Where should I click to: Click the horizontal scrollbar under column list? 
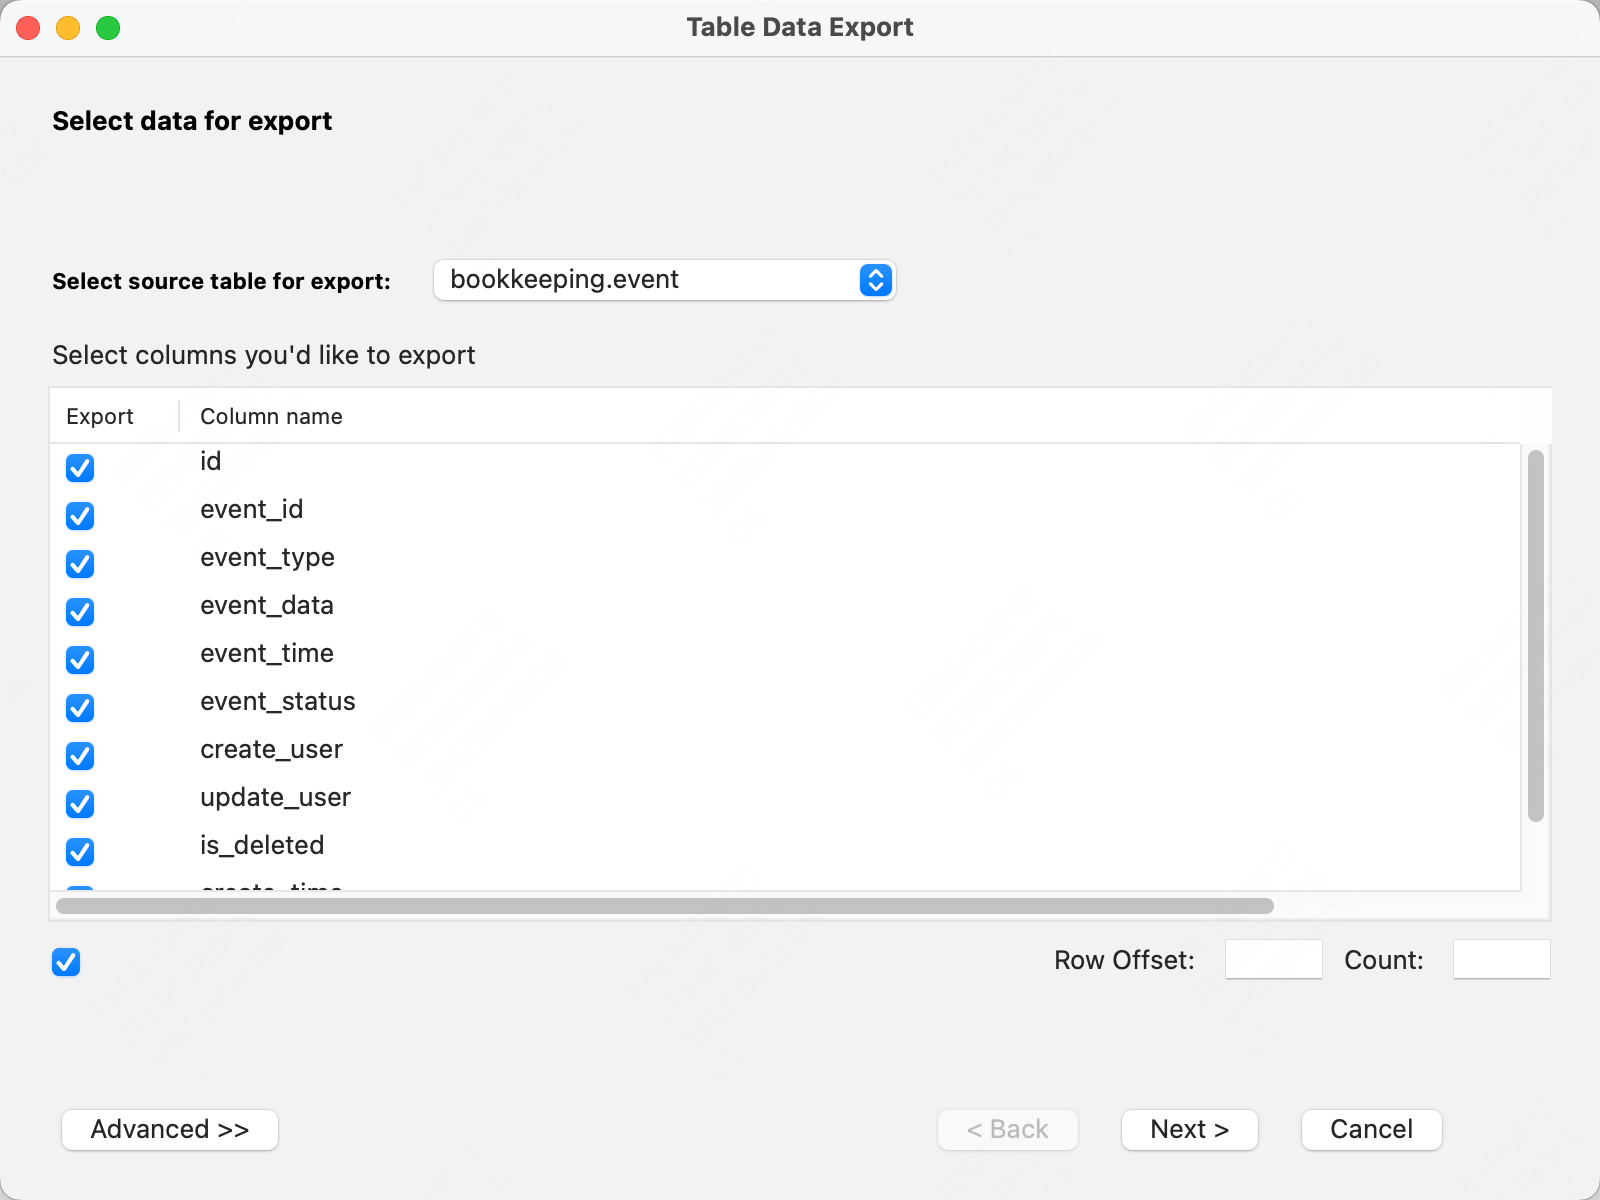click(x=665, y=906)
